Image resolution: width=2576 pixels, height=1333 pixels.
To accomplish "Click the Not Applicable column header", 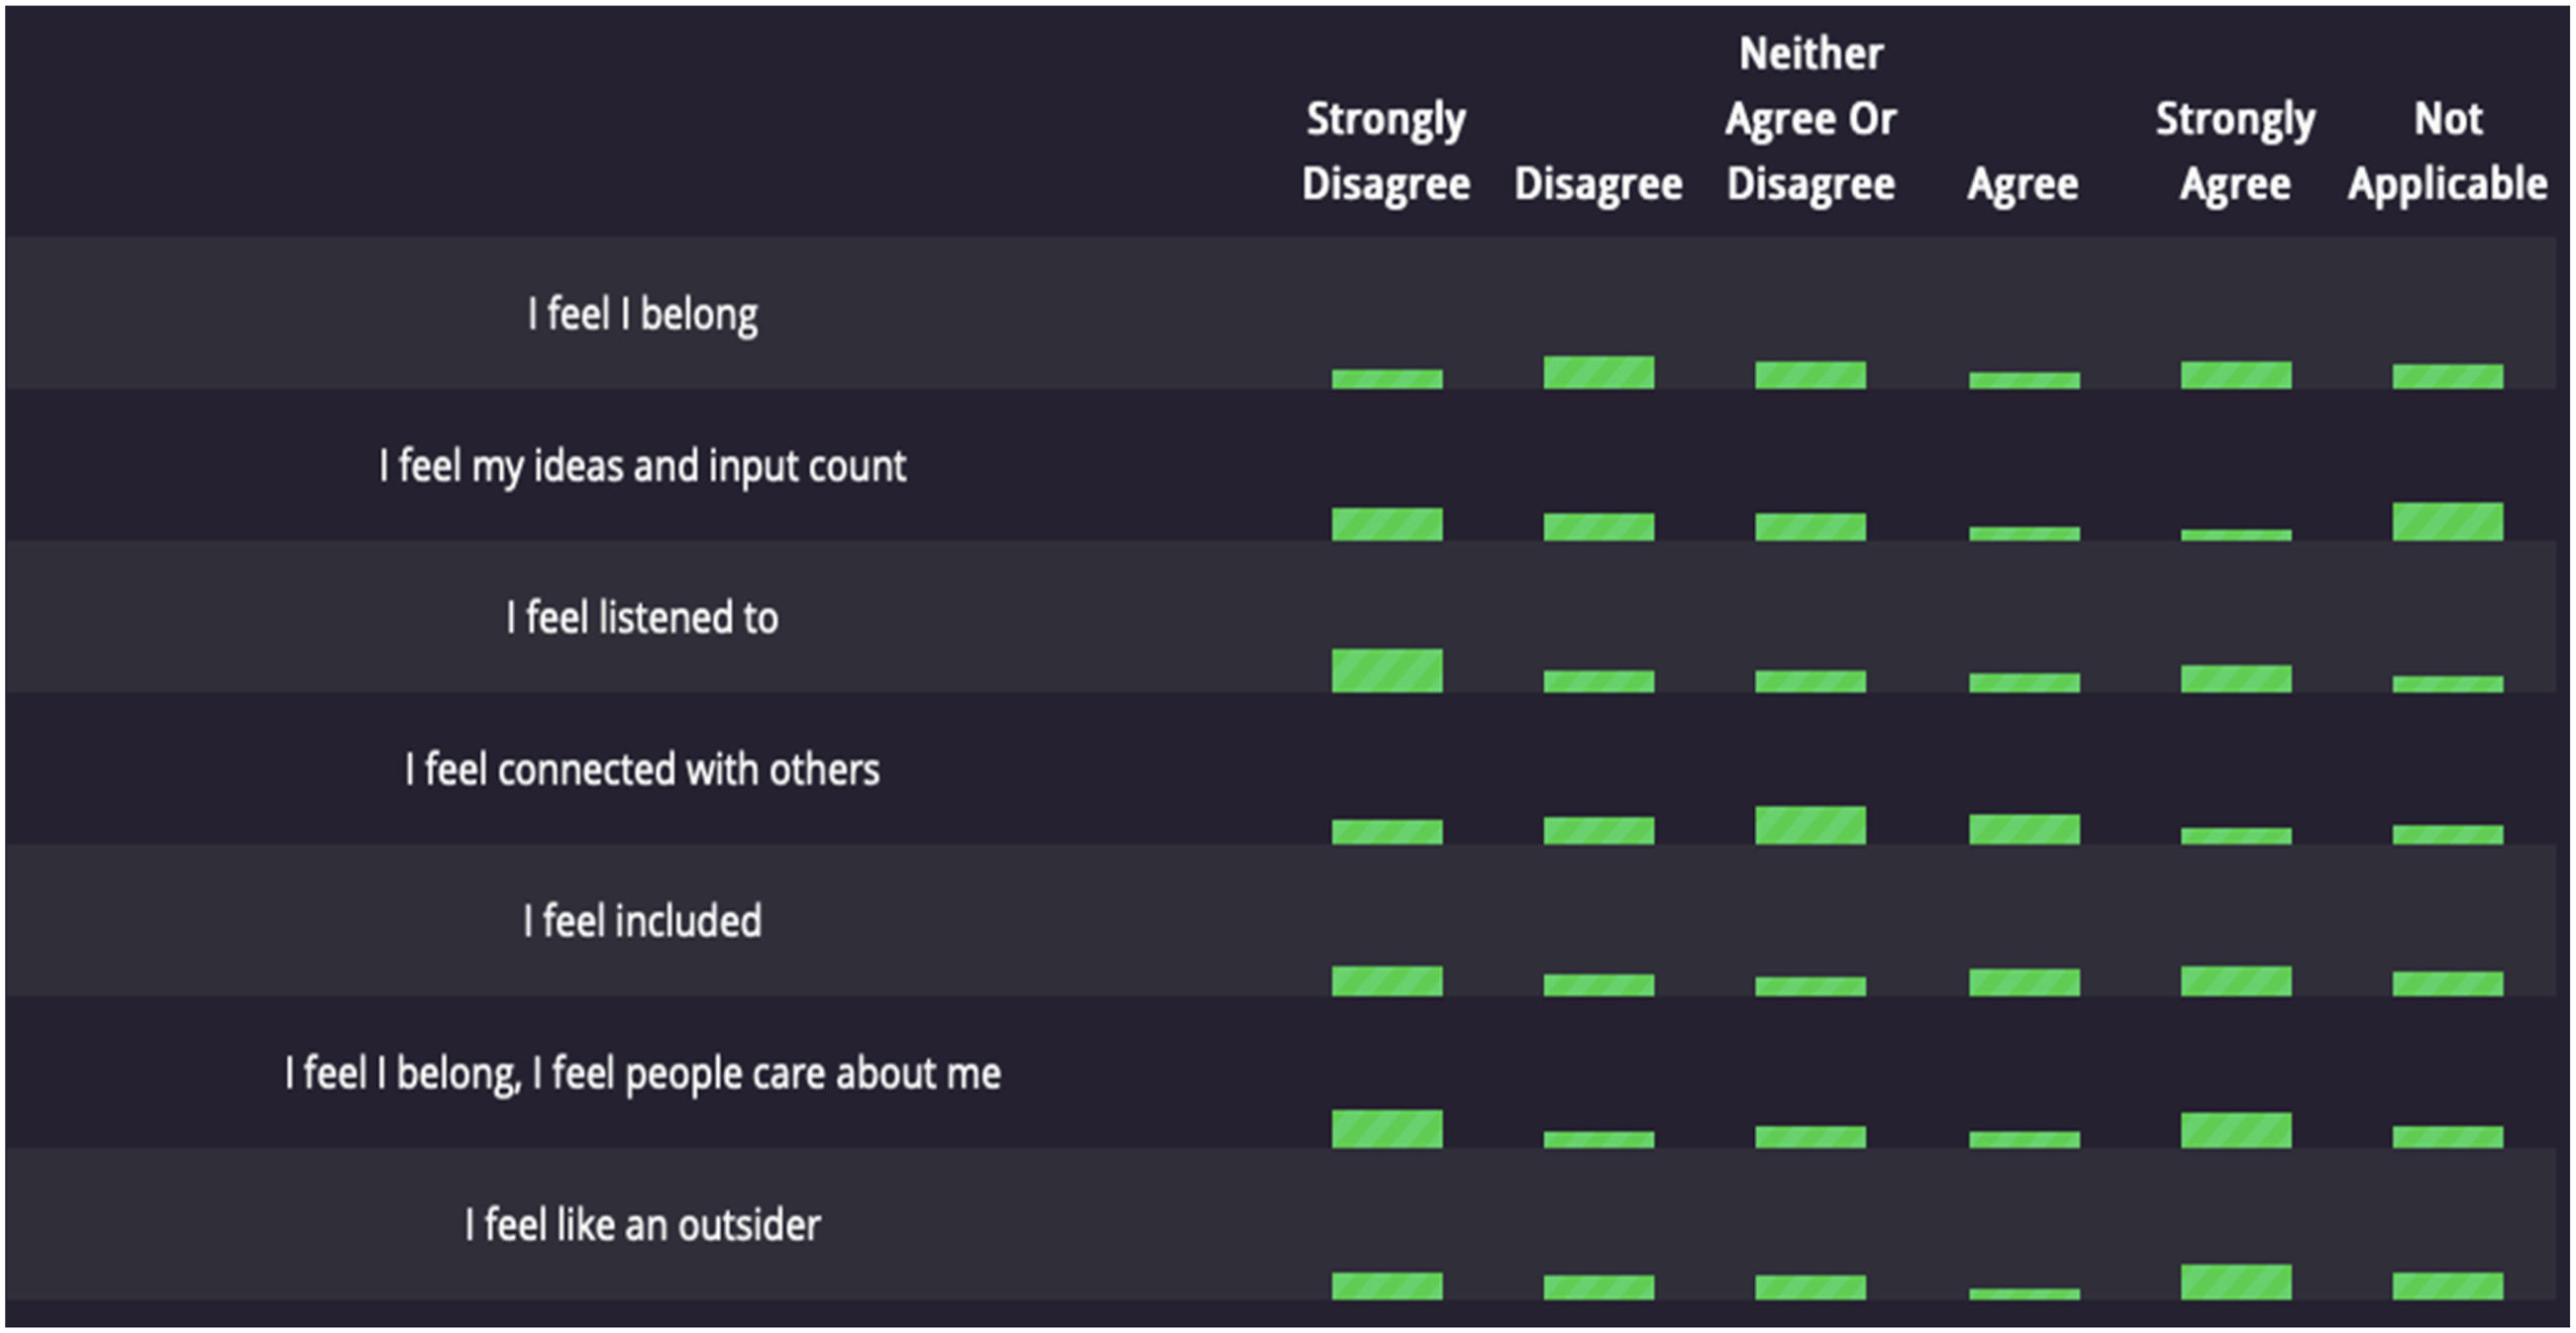I will pyautogui.click(x=2447, y=151).
